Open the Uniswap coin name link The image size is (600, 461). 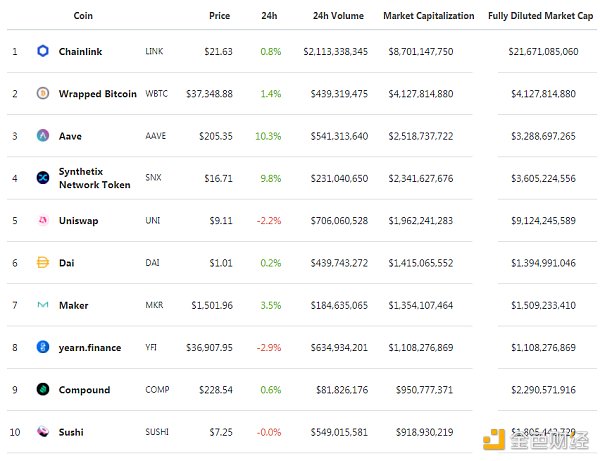79,220
